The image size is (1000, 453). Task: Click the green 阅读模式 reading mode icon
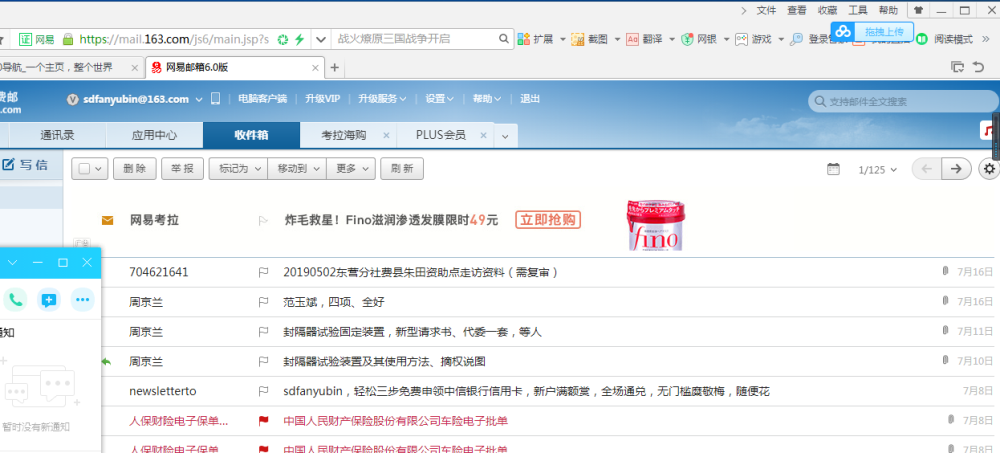tap(922, 40)
